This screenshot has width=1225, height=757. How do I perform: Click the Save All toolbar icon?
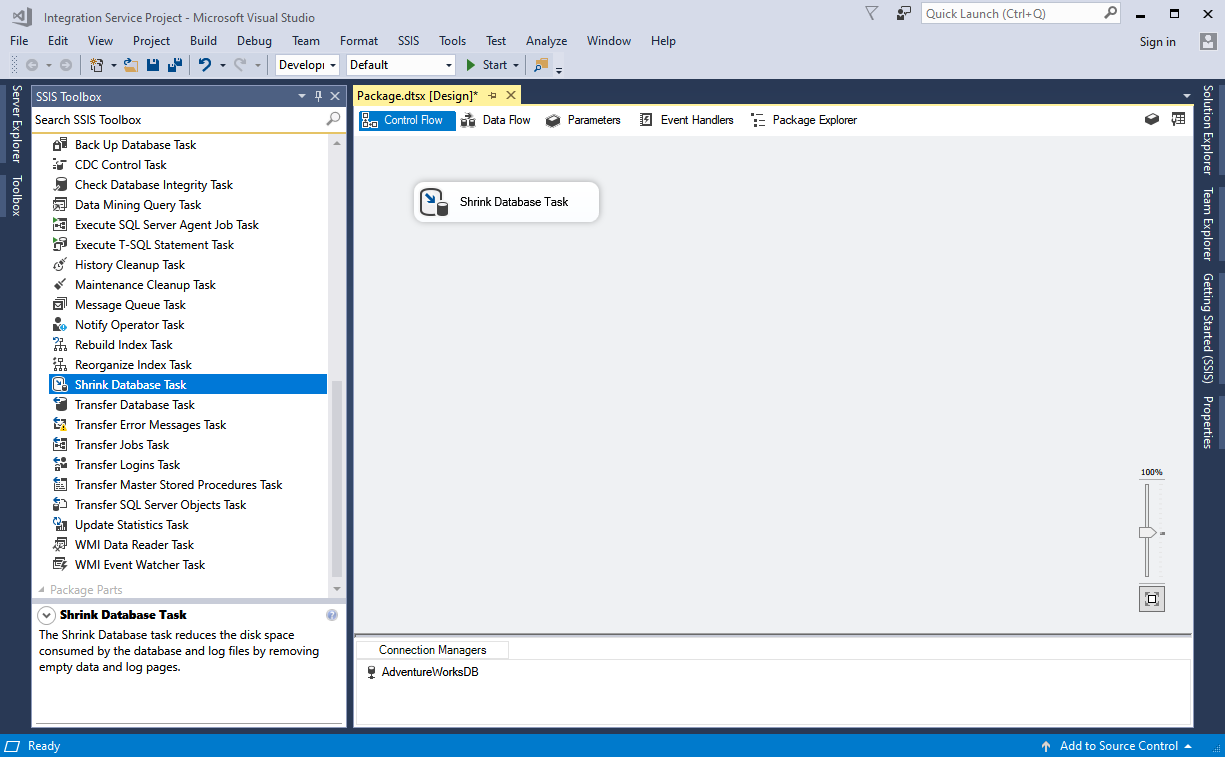tap(174, 65)
